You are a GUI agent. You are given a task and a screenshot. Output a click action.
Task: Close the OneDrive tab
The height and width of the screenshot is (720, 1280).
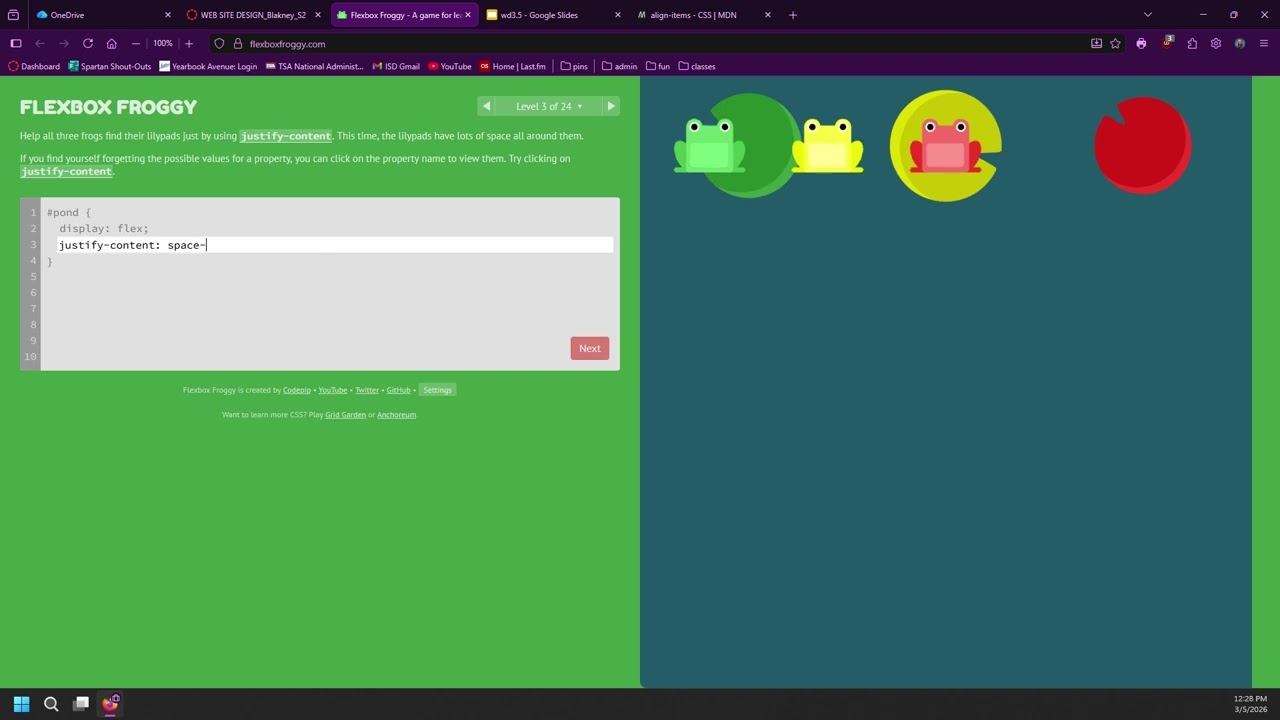(x=167, y=15)
